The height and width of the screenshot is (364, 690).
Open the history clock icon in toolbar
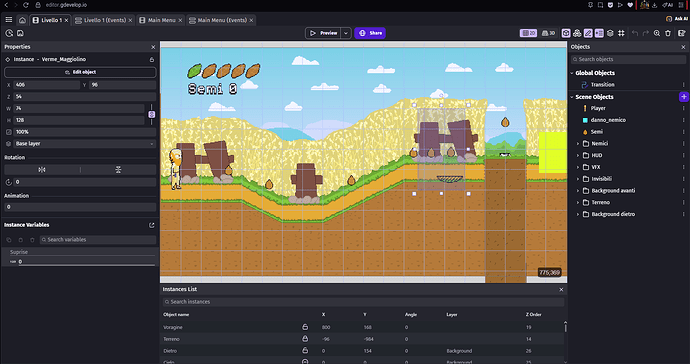coord(9,33)
